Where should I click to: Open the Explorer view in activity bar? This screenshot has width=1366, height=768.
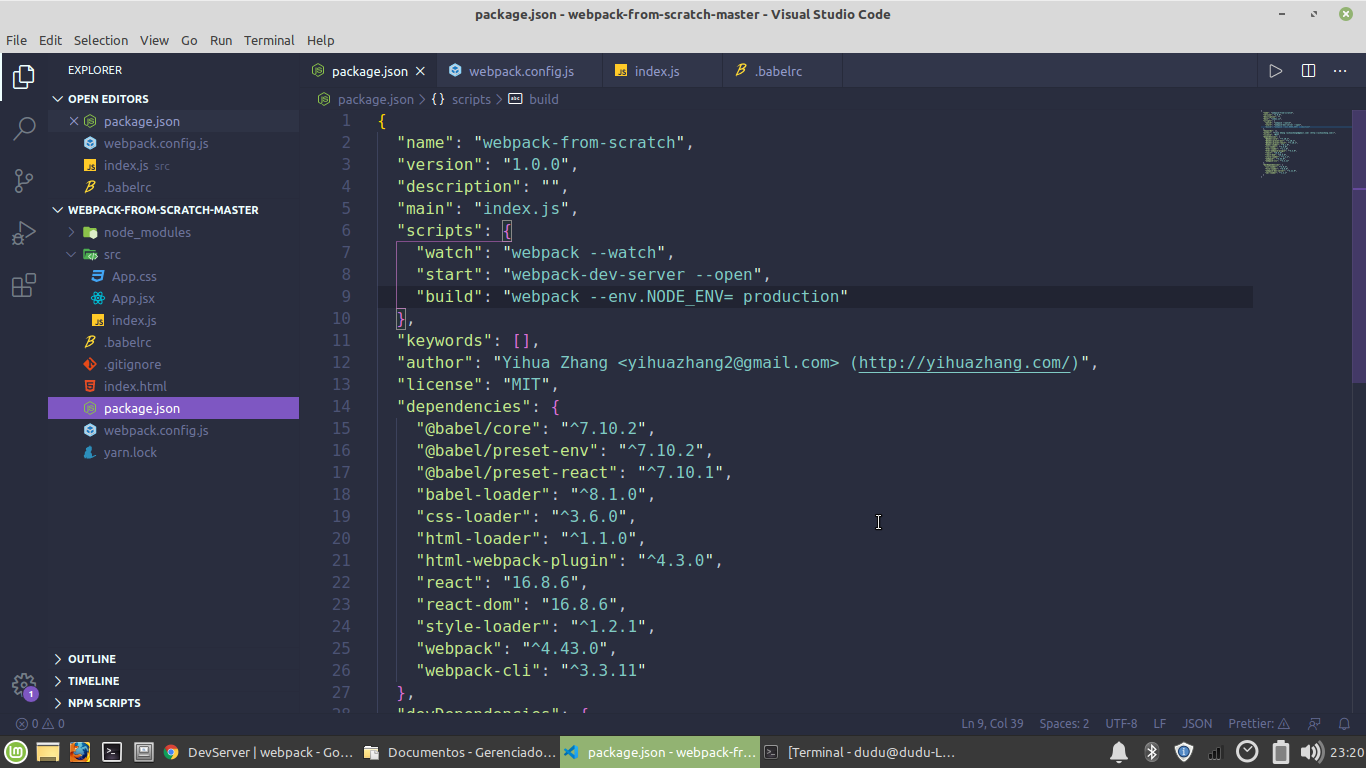[x=24, y=77]
